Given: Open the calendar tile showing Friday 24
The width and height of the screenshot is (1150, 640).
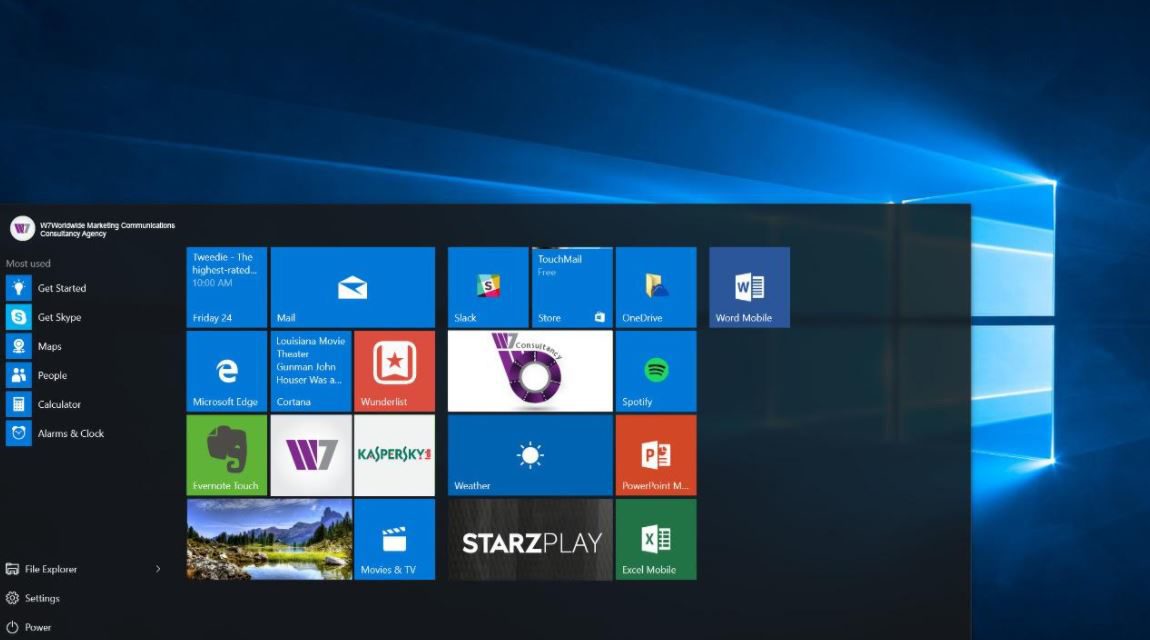Looking at the screenshot, I should coord(227,287).
